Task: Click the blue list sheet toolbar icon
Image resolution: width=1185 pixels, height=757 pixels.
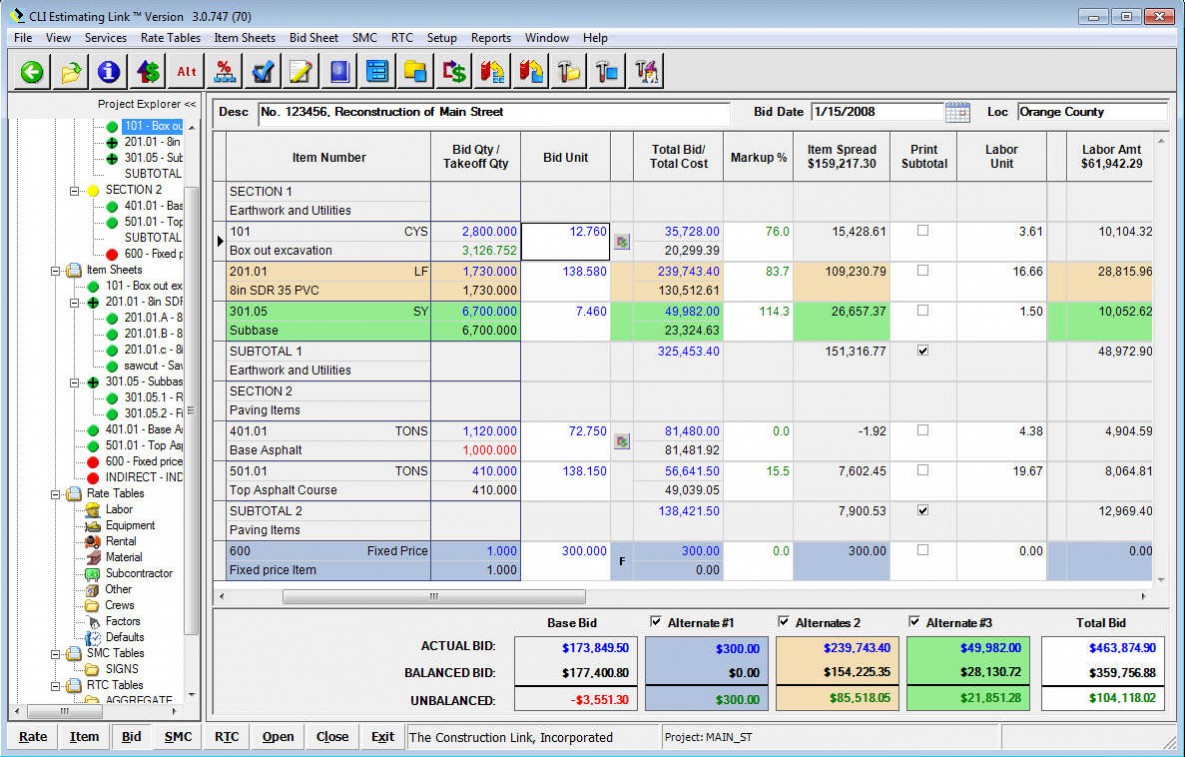Action: click(378, 72)
